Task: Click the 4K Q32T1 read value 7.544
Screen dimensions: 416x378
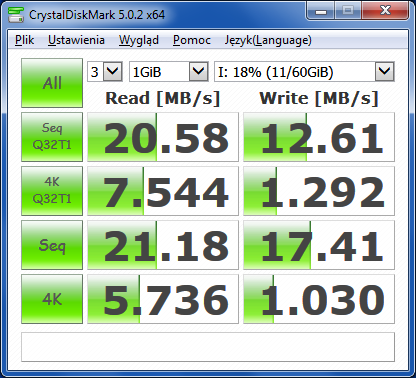Action: (163, 191)
